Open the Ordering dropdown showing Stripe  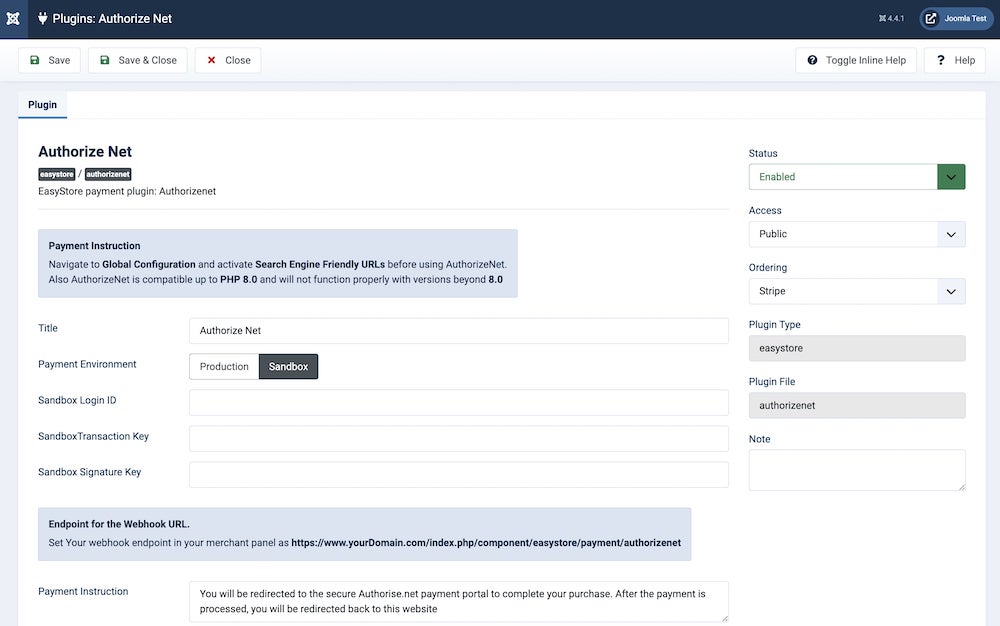tap(857, 291)
